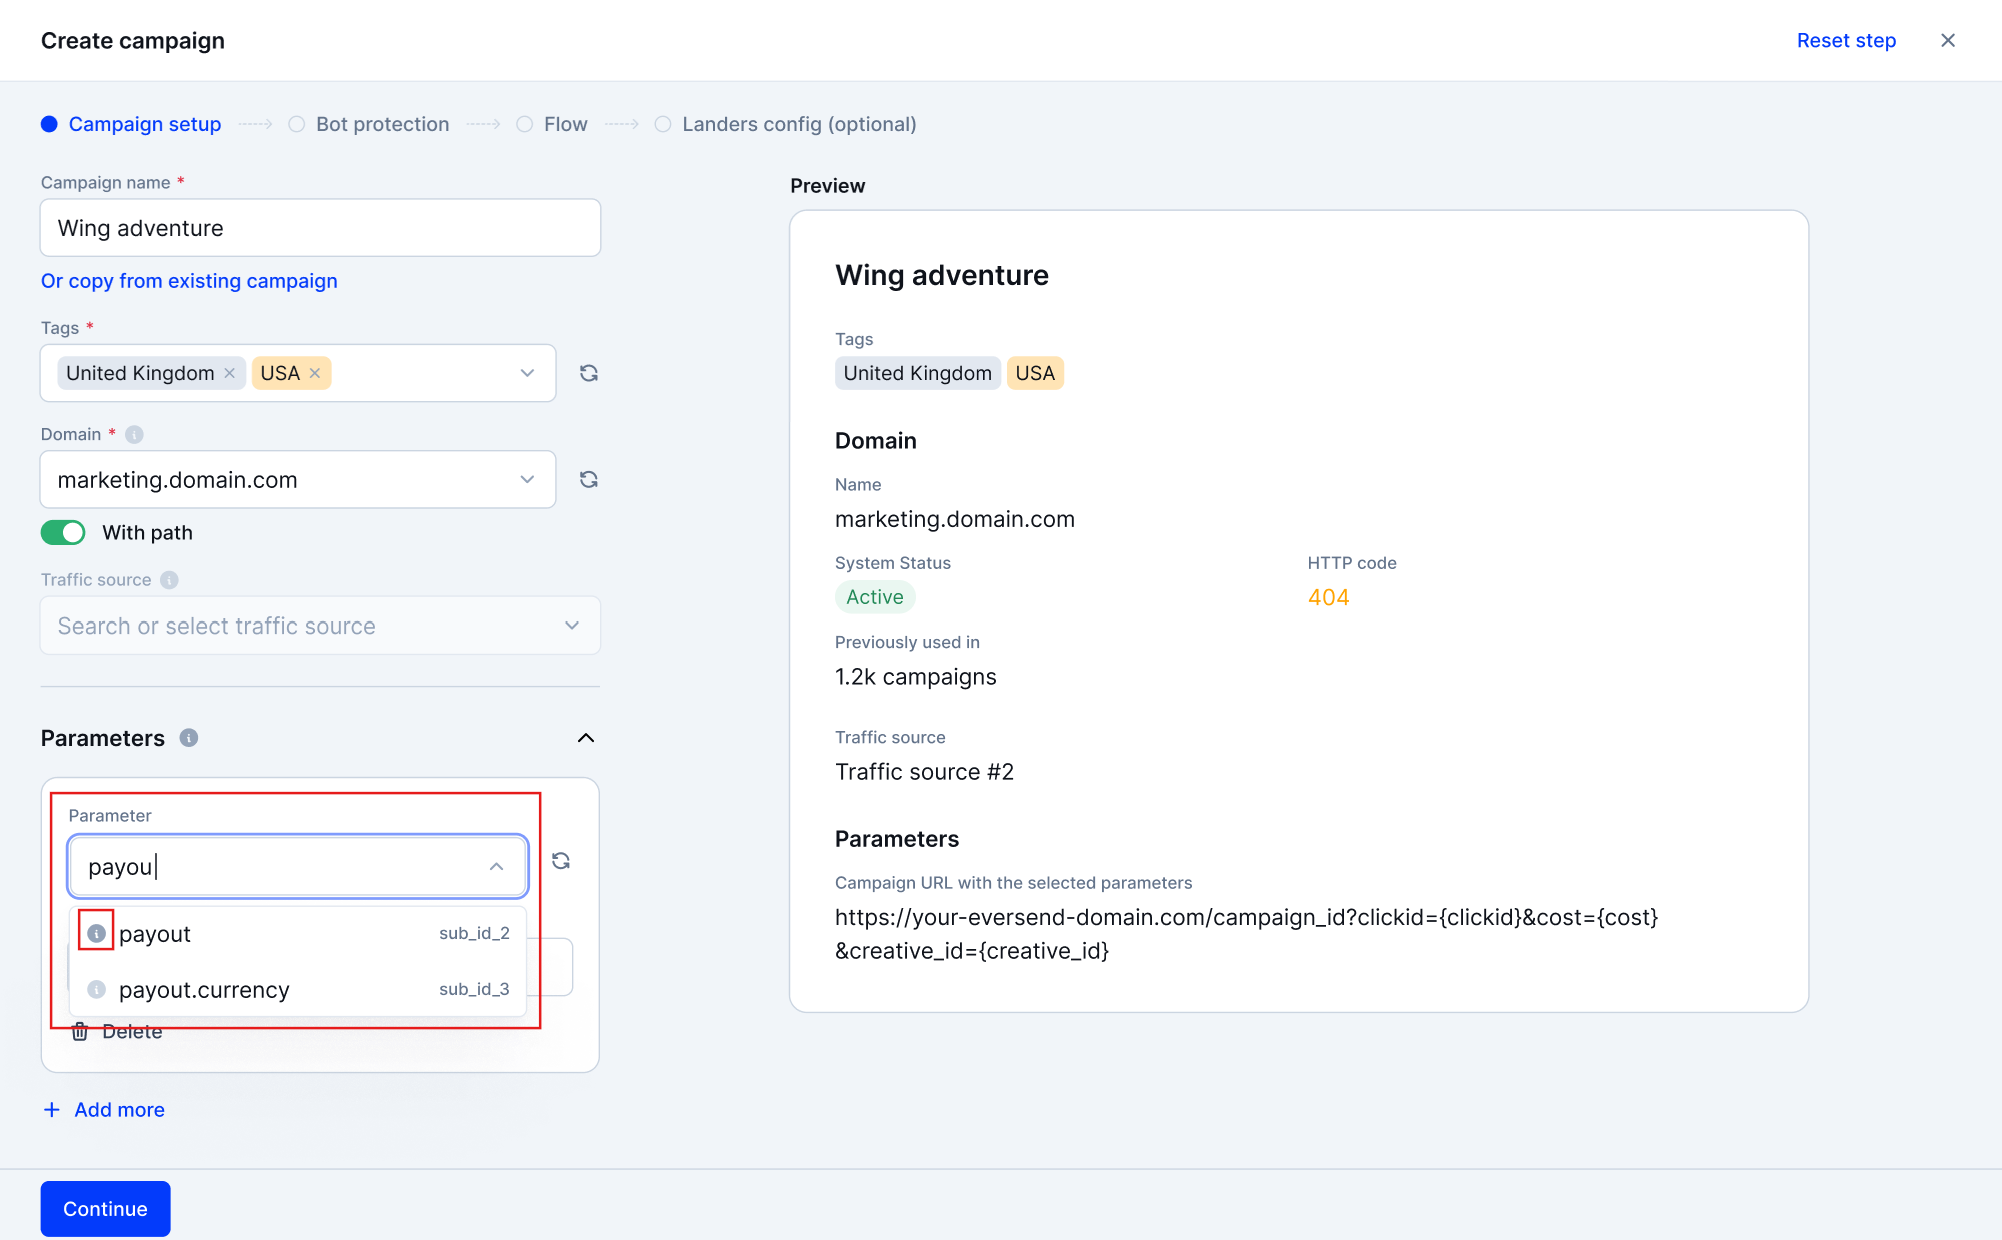The height and width of the screenshot is (1240, 2002).
Task: Click the 1.2k campaigns text
Action: 915,677
